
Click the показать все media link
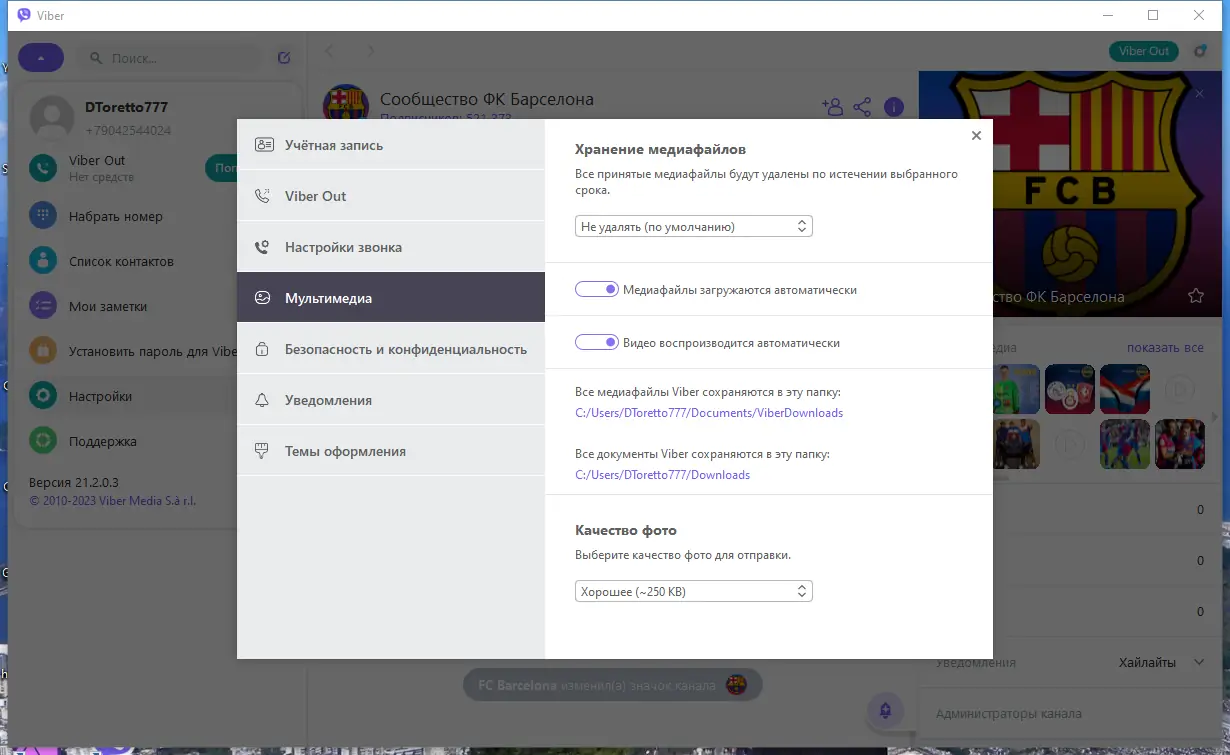(1165, 348)
